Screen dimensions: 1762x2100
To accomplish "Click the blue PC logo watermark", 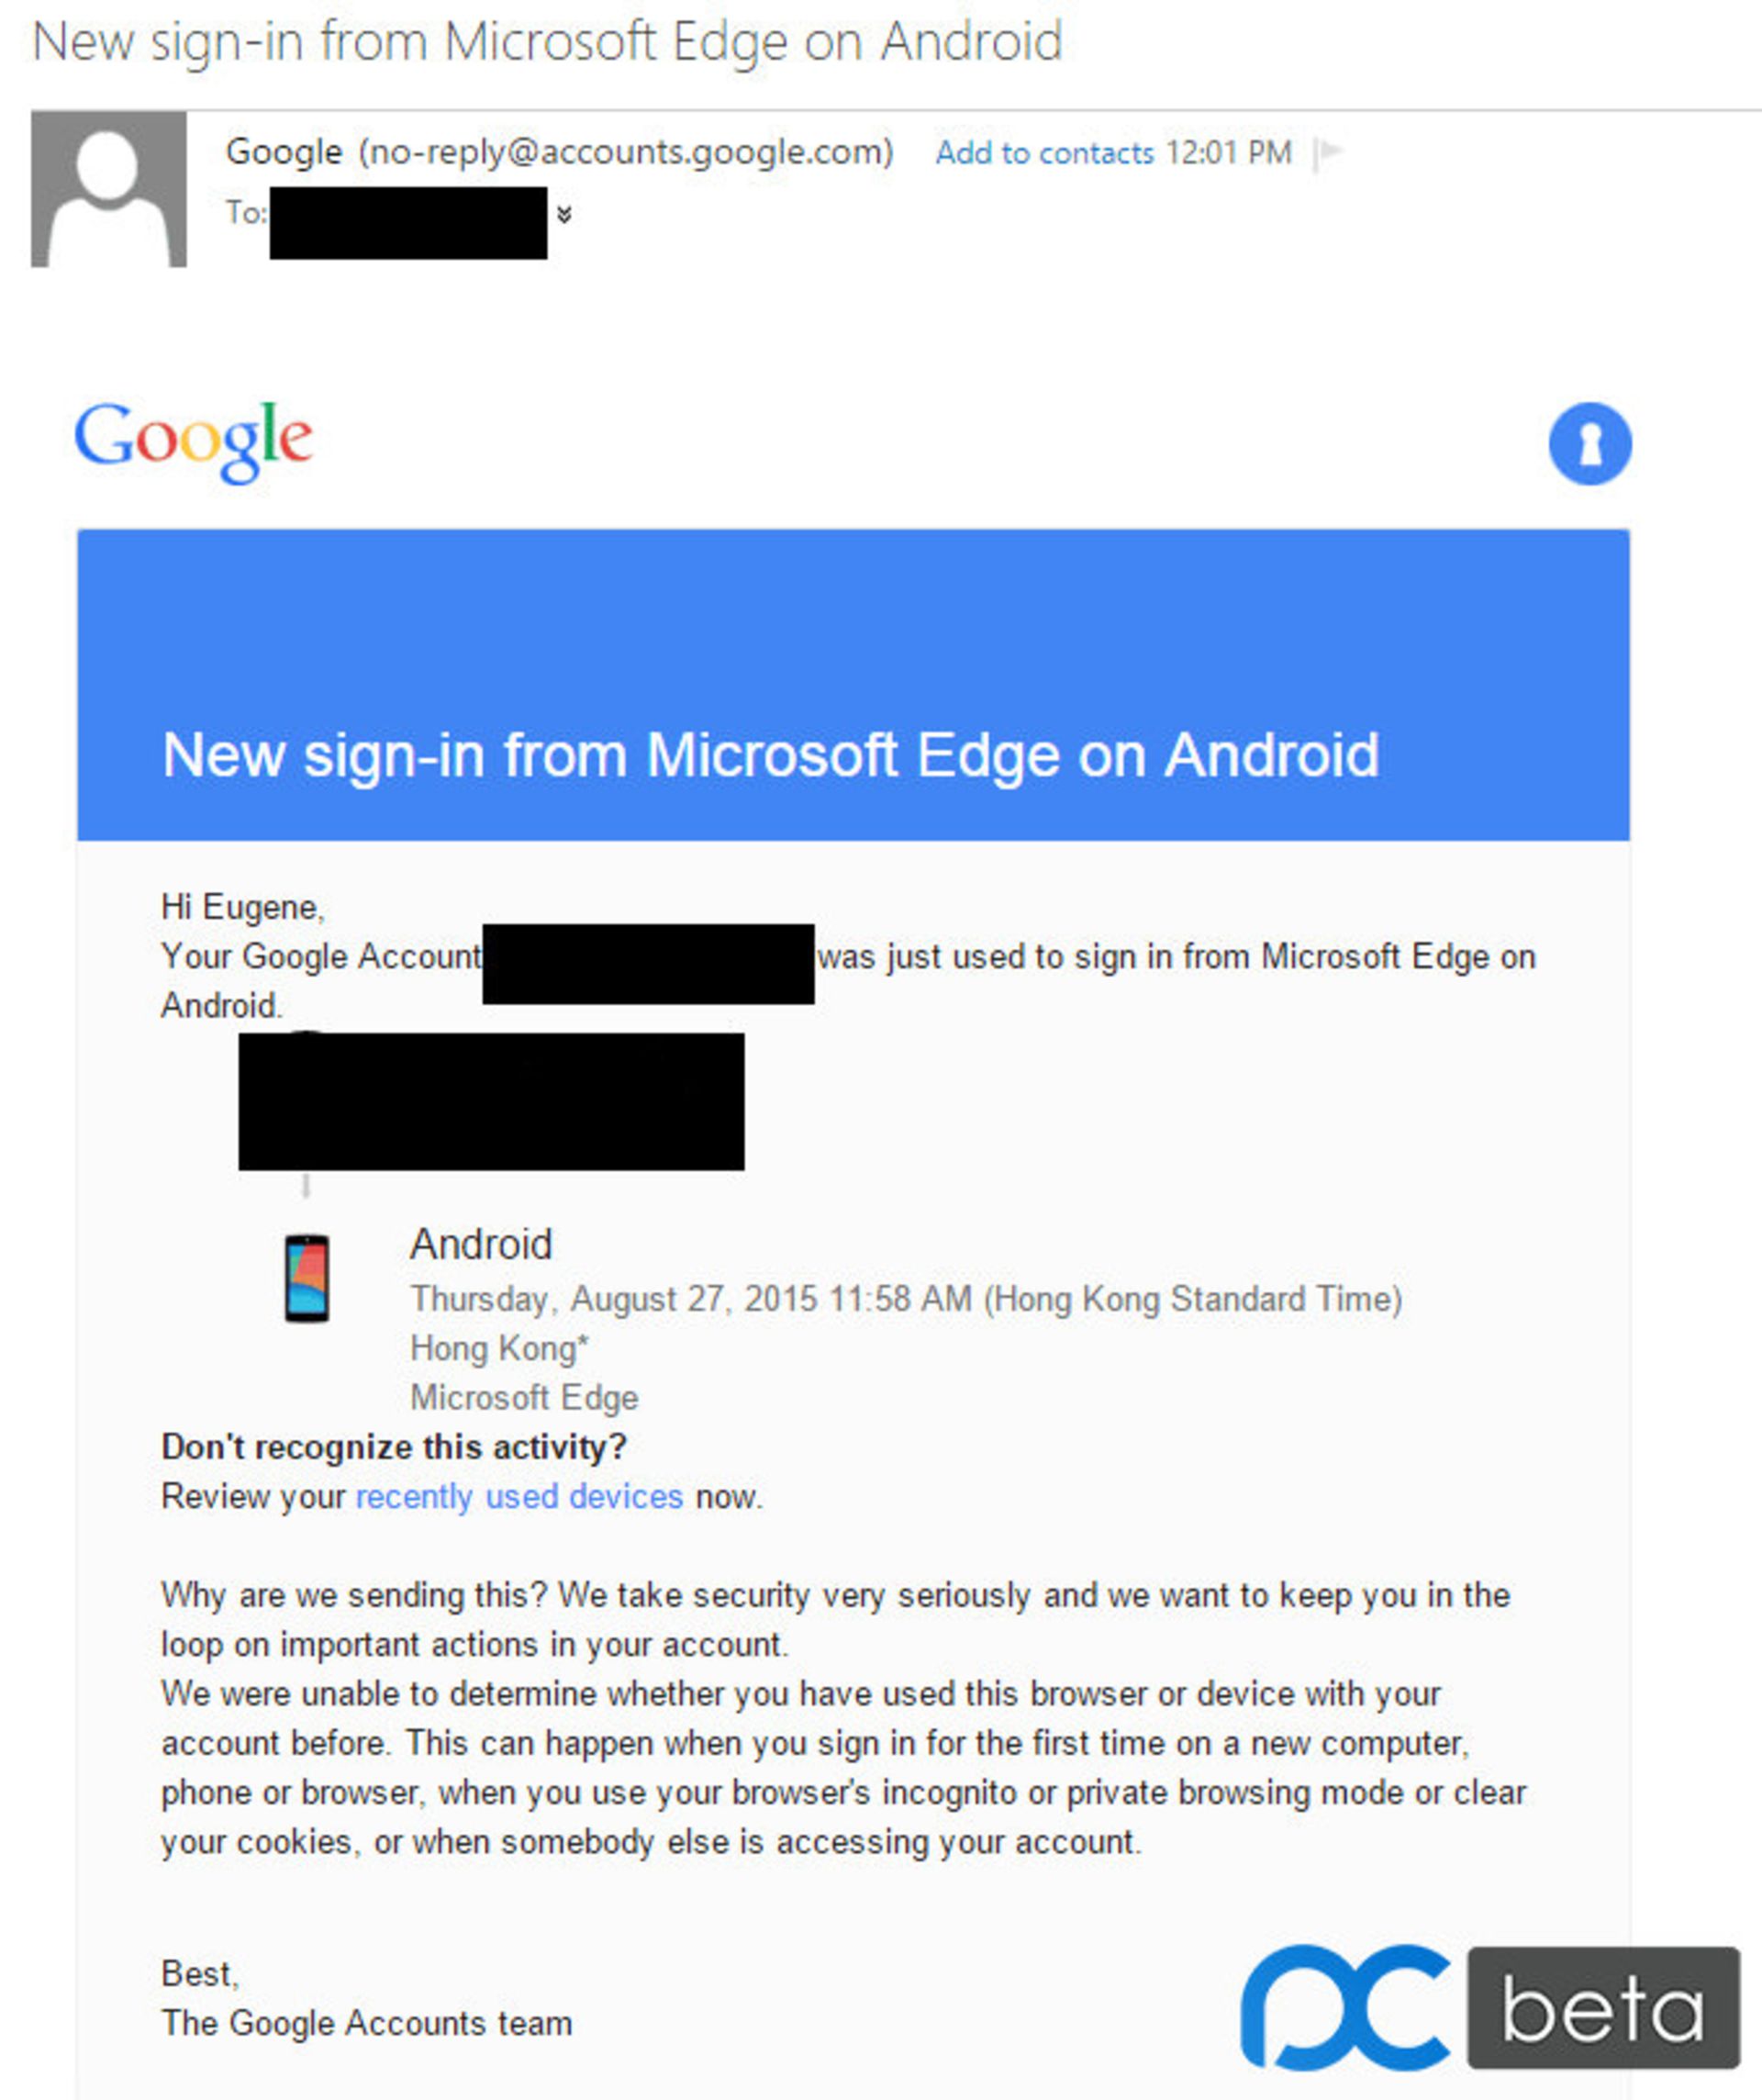I will pos(1346,2006).
